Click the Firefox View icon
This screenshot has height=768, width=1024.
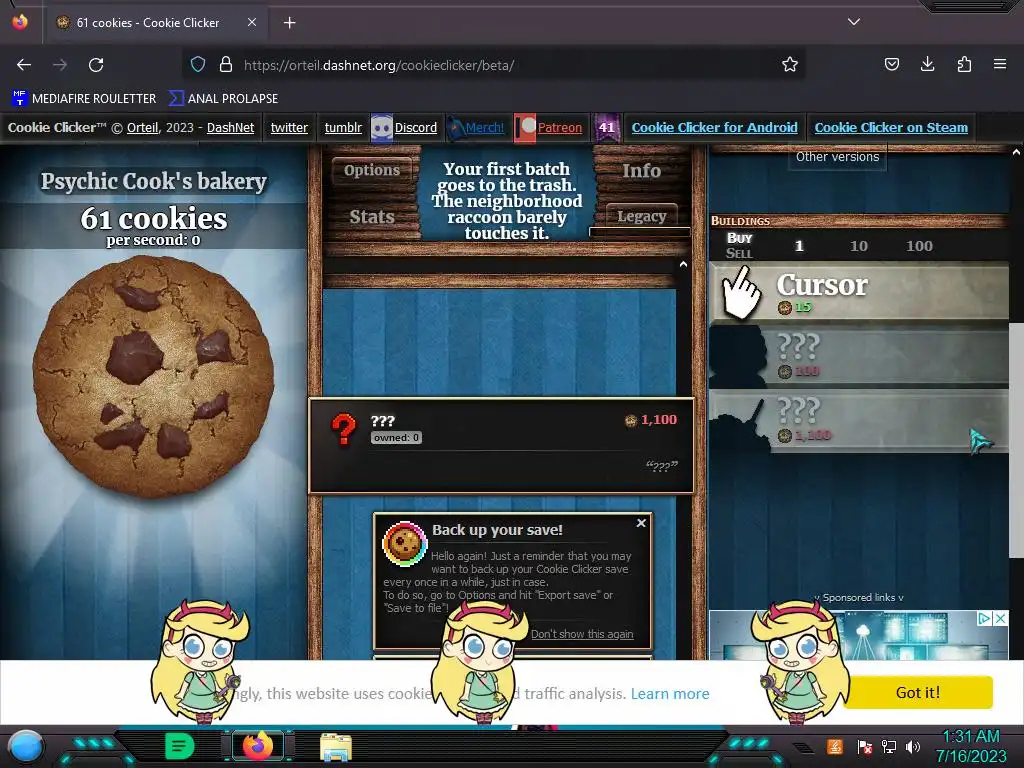20,22
